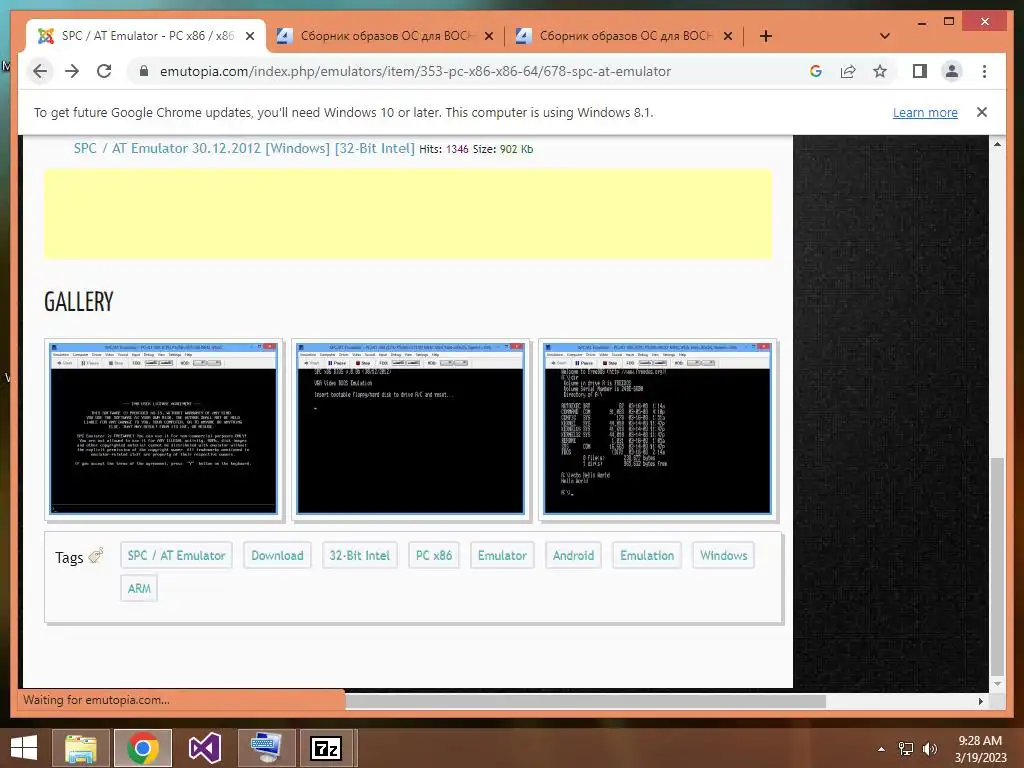This screenshot has height=768, width=1024.
Task: Click the horizontal scrollbar right arrow
Action: click(980, 701)
